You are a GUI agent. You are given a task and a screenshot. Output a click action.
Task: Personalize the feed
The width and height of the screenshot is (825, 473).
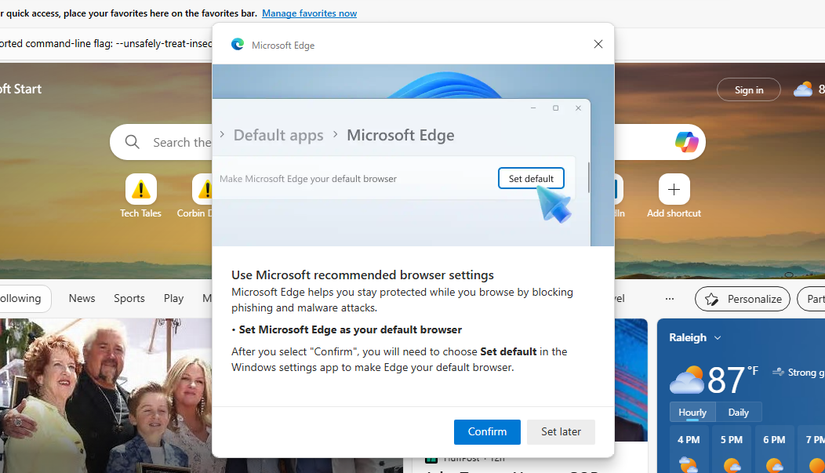[742, 299]
